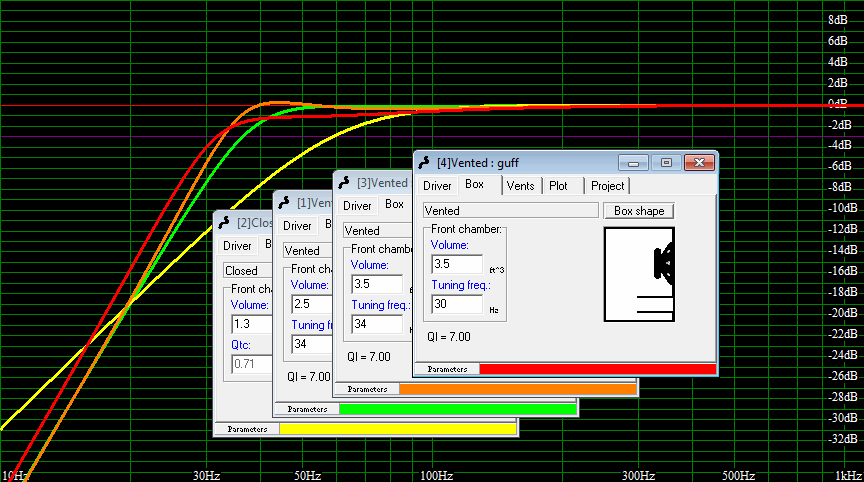
Task: Click the blue Volume: label in [4]Vented
Action: pos(450,245)
